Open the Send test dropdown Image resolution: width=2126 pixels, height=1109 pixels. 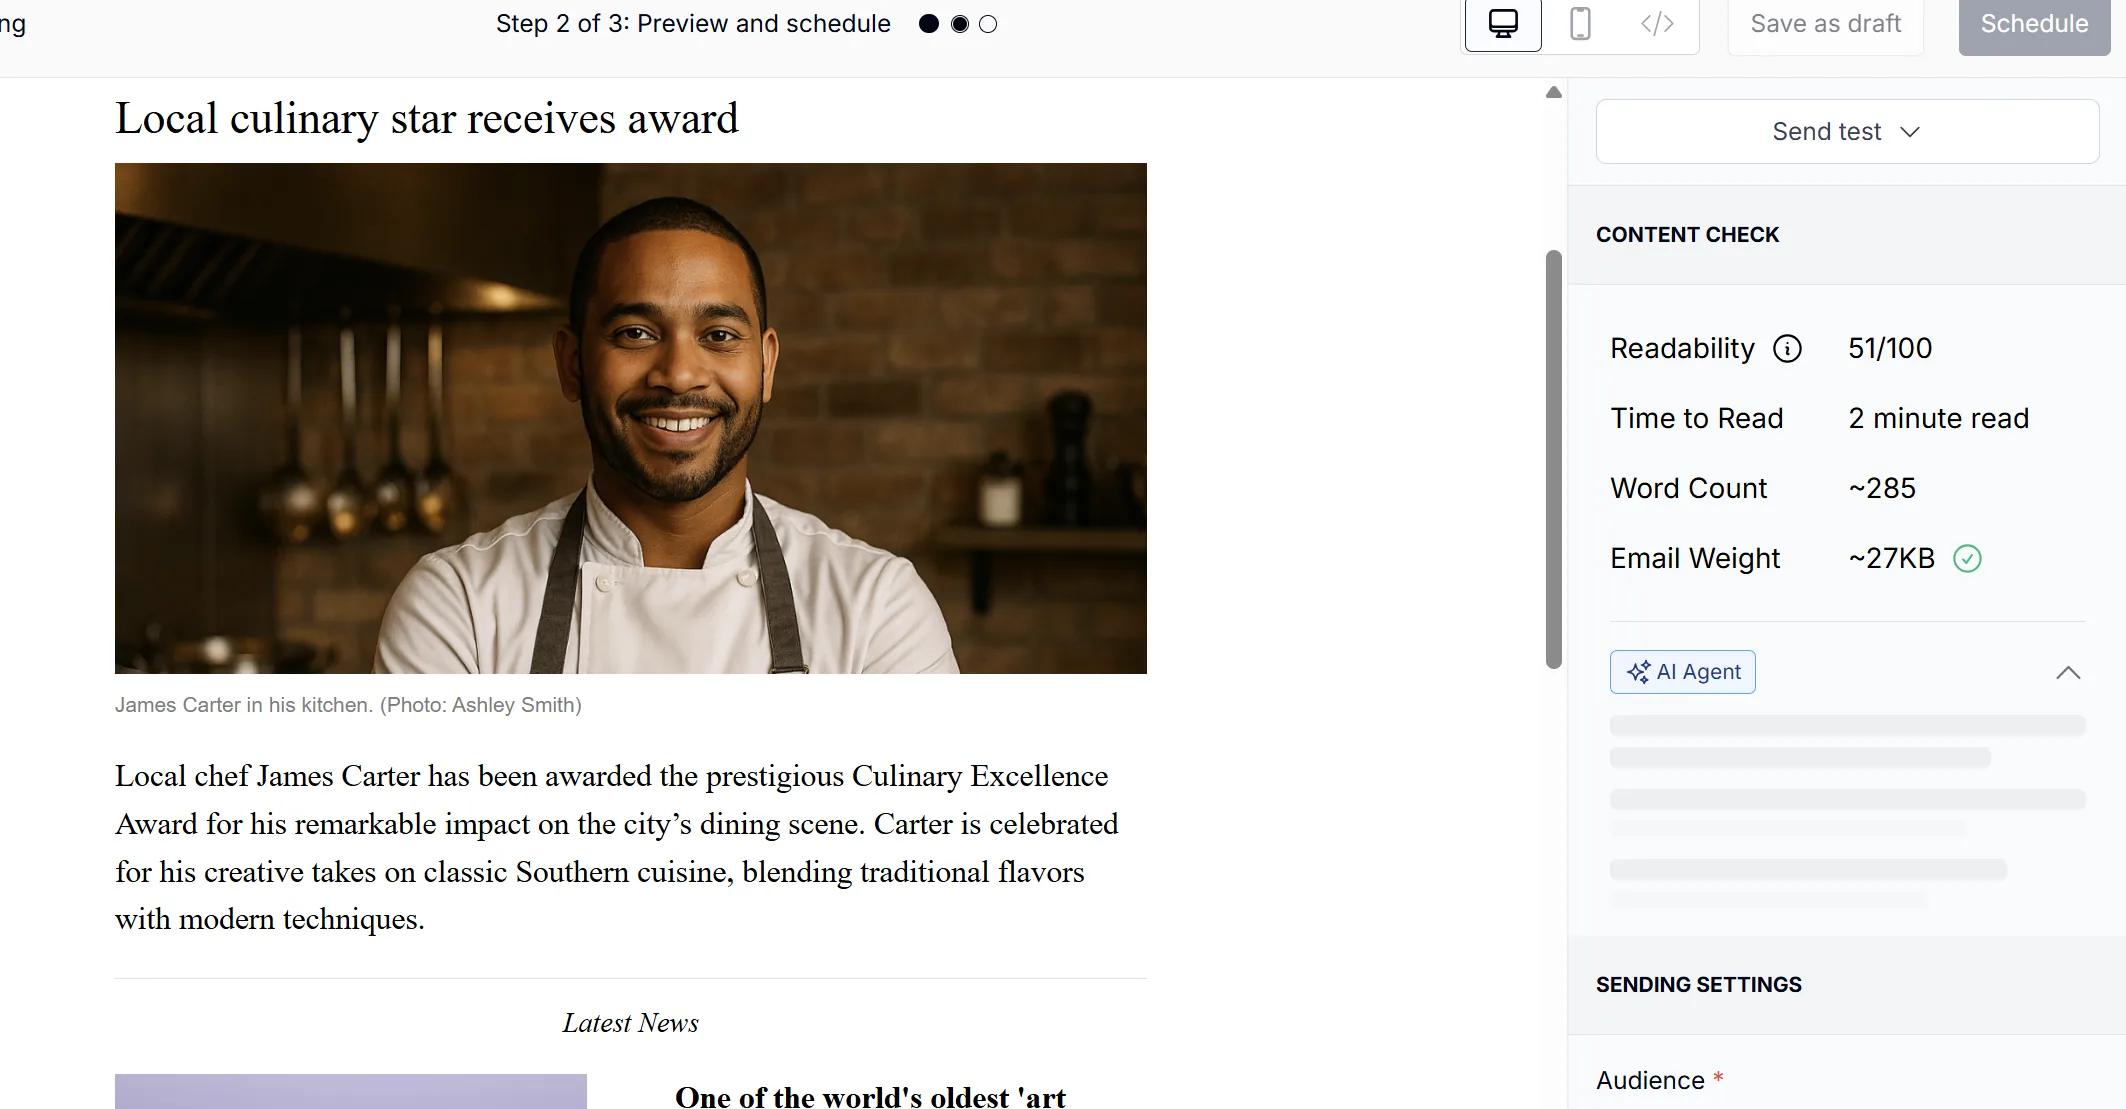point(1847,131)
